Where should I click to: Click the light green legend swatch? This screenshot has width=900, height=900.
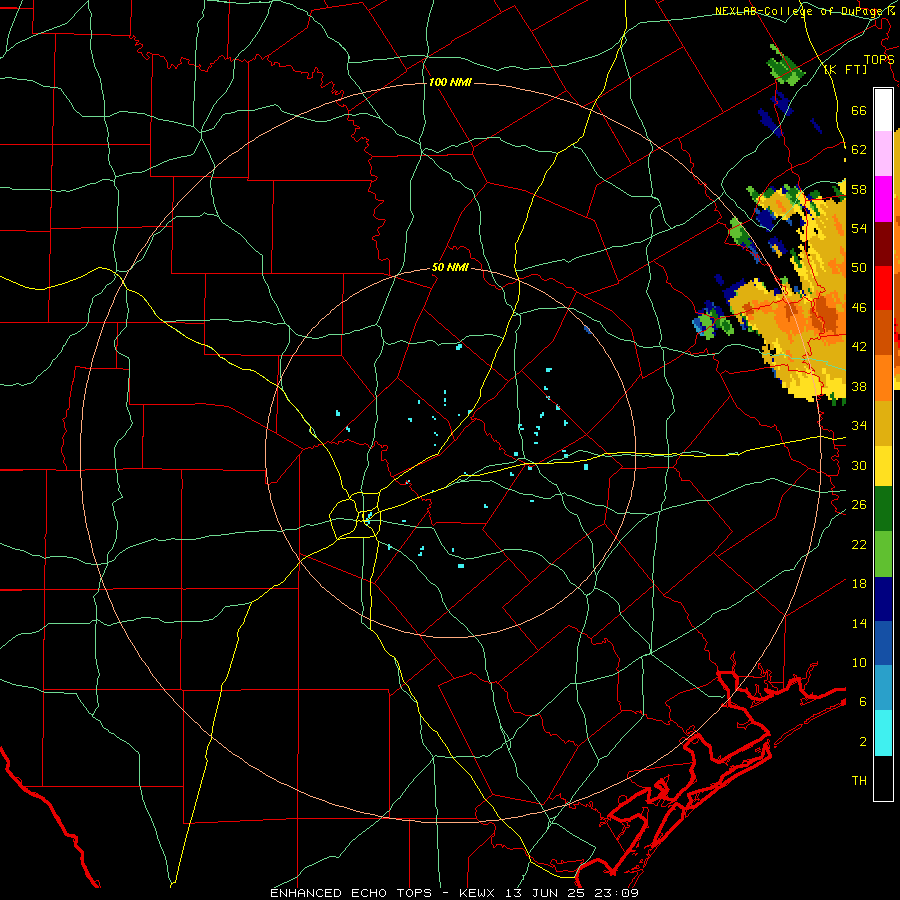(x=883, y=554)
